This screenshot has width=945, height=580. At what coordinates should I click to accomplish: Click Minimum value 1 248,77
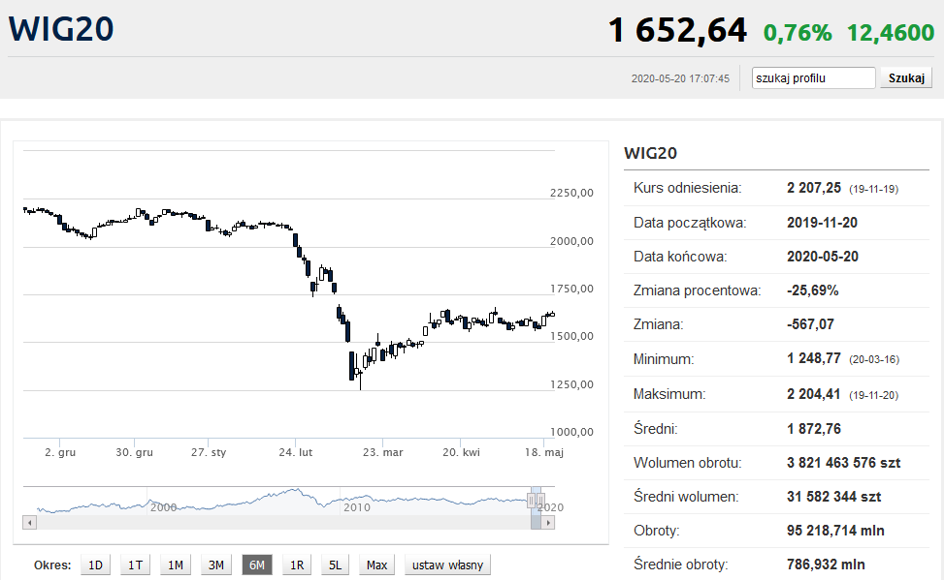pyautogui.click(x=814, y=359)
